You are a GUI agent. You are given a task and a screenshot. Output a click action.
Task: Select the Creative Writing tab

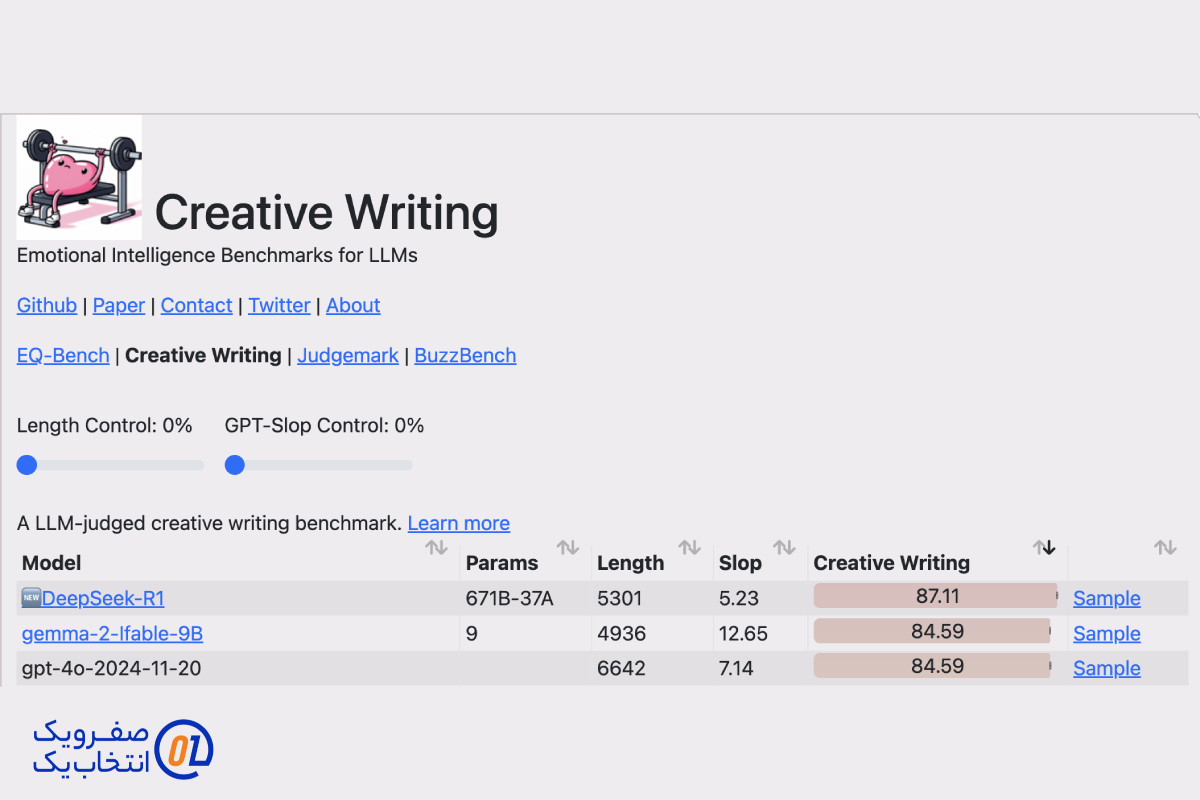[203, 355]
